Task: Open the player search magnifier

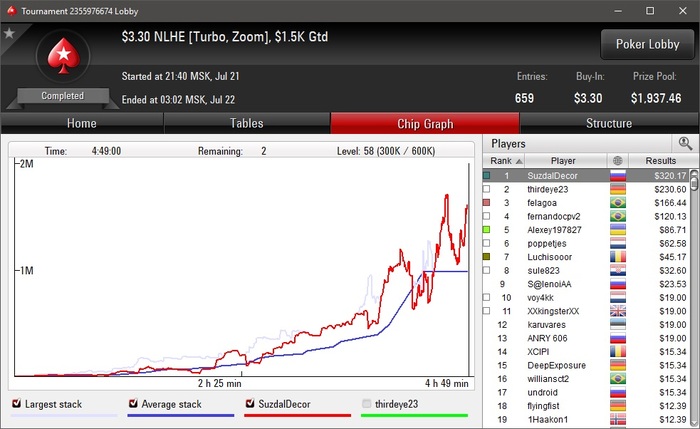Action: 685,144
